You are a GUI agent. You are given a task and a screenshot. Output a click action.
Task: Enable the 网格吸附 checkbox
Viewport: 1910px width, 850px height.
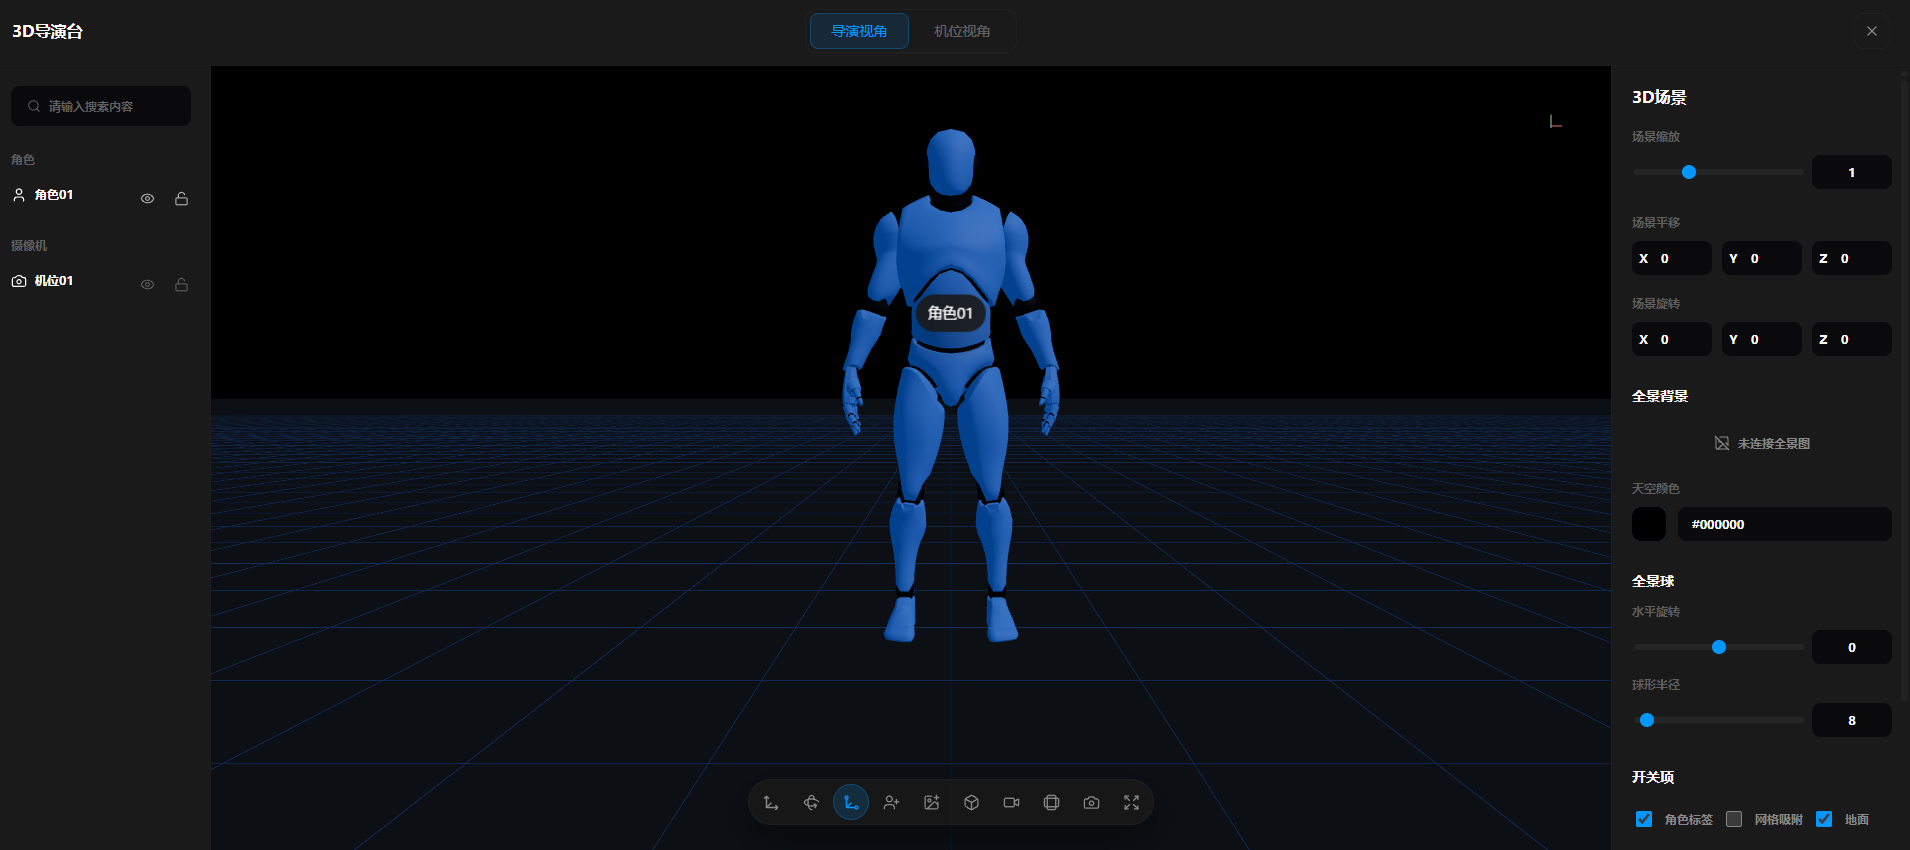pyautogui.click(x=1734, y=819)
